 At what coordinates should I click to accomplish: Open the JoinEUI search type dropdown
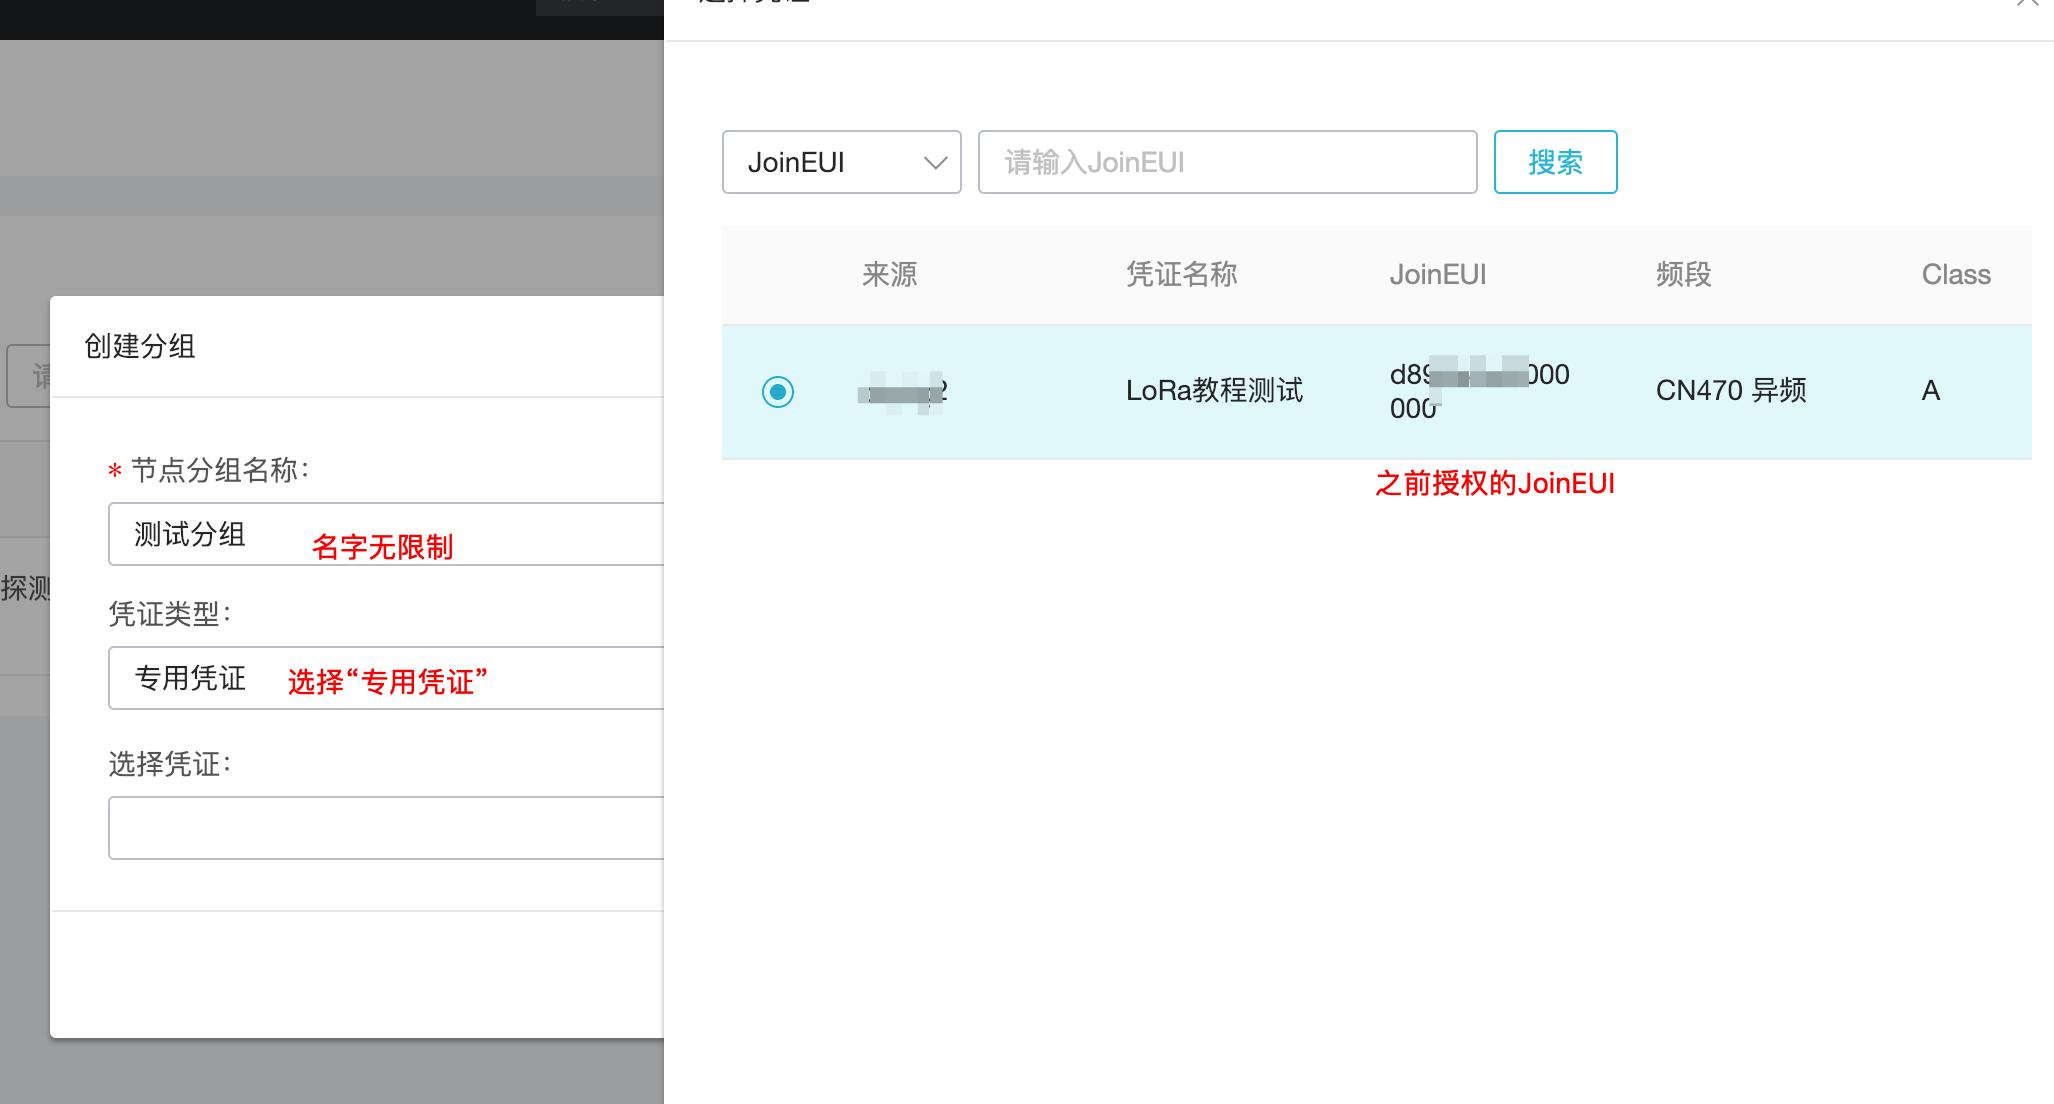click(840, 162)
